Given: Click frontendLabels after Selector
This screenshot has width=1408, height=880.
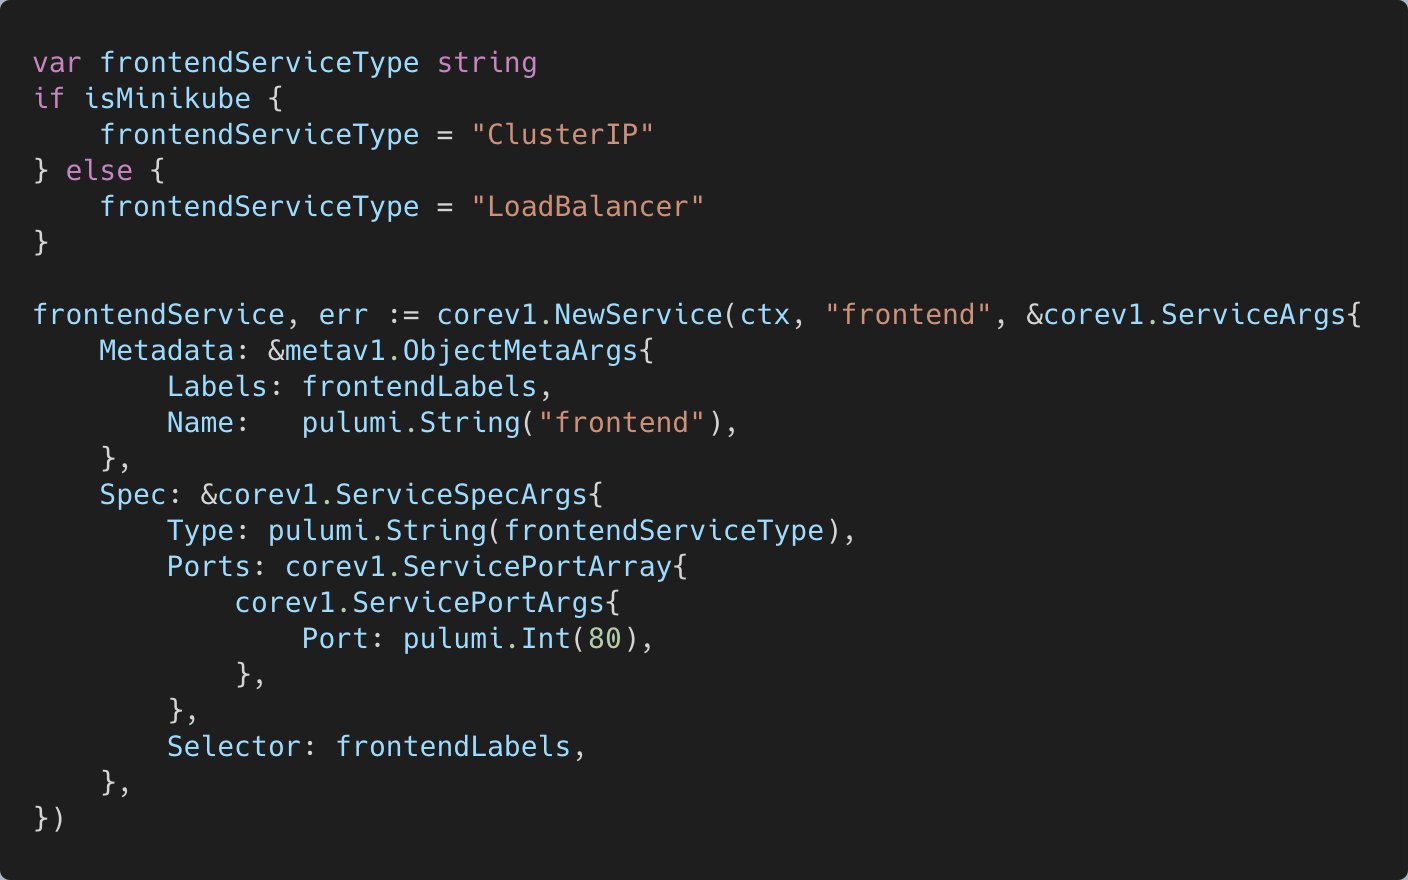Looking at the screenshot, I should tap(453, 746).
